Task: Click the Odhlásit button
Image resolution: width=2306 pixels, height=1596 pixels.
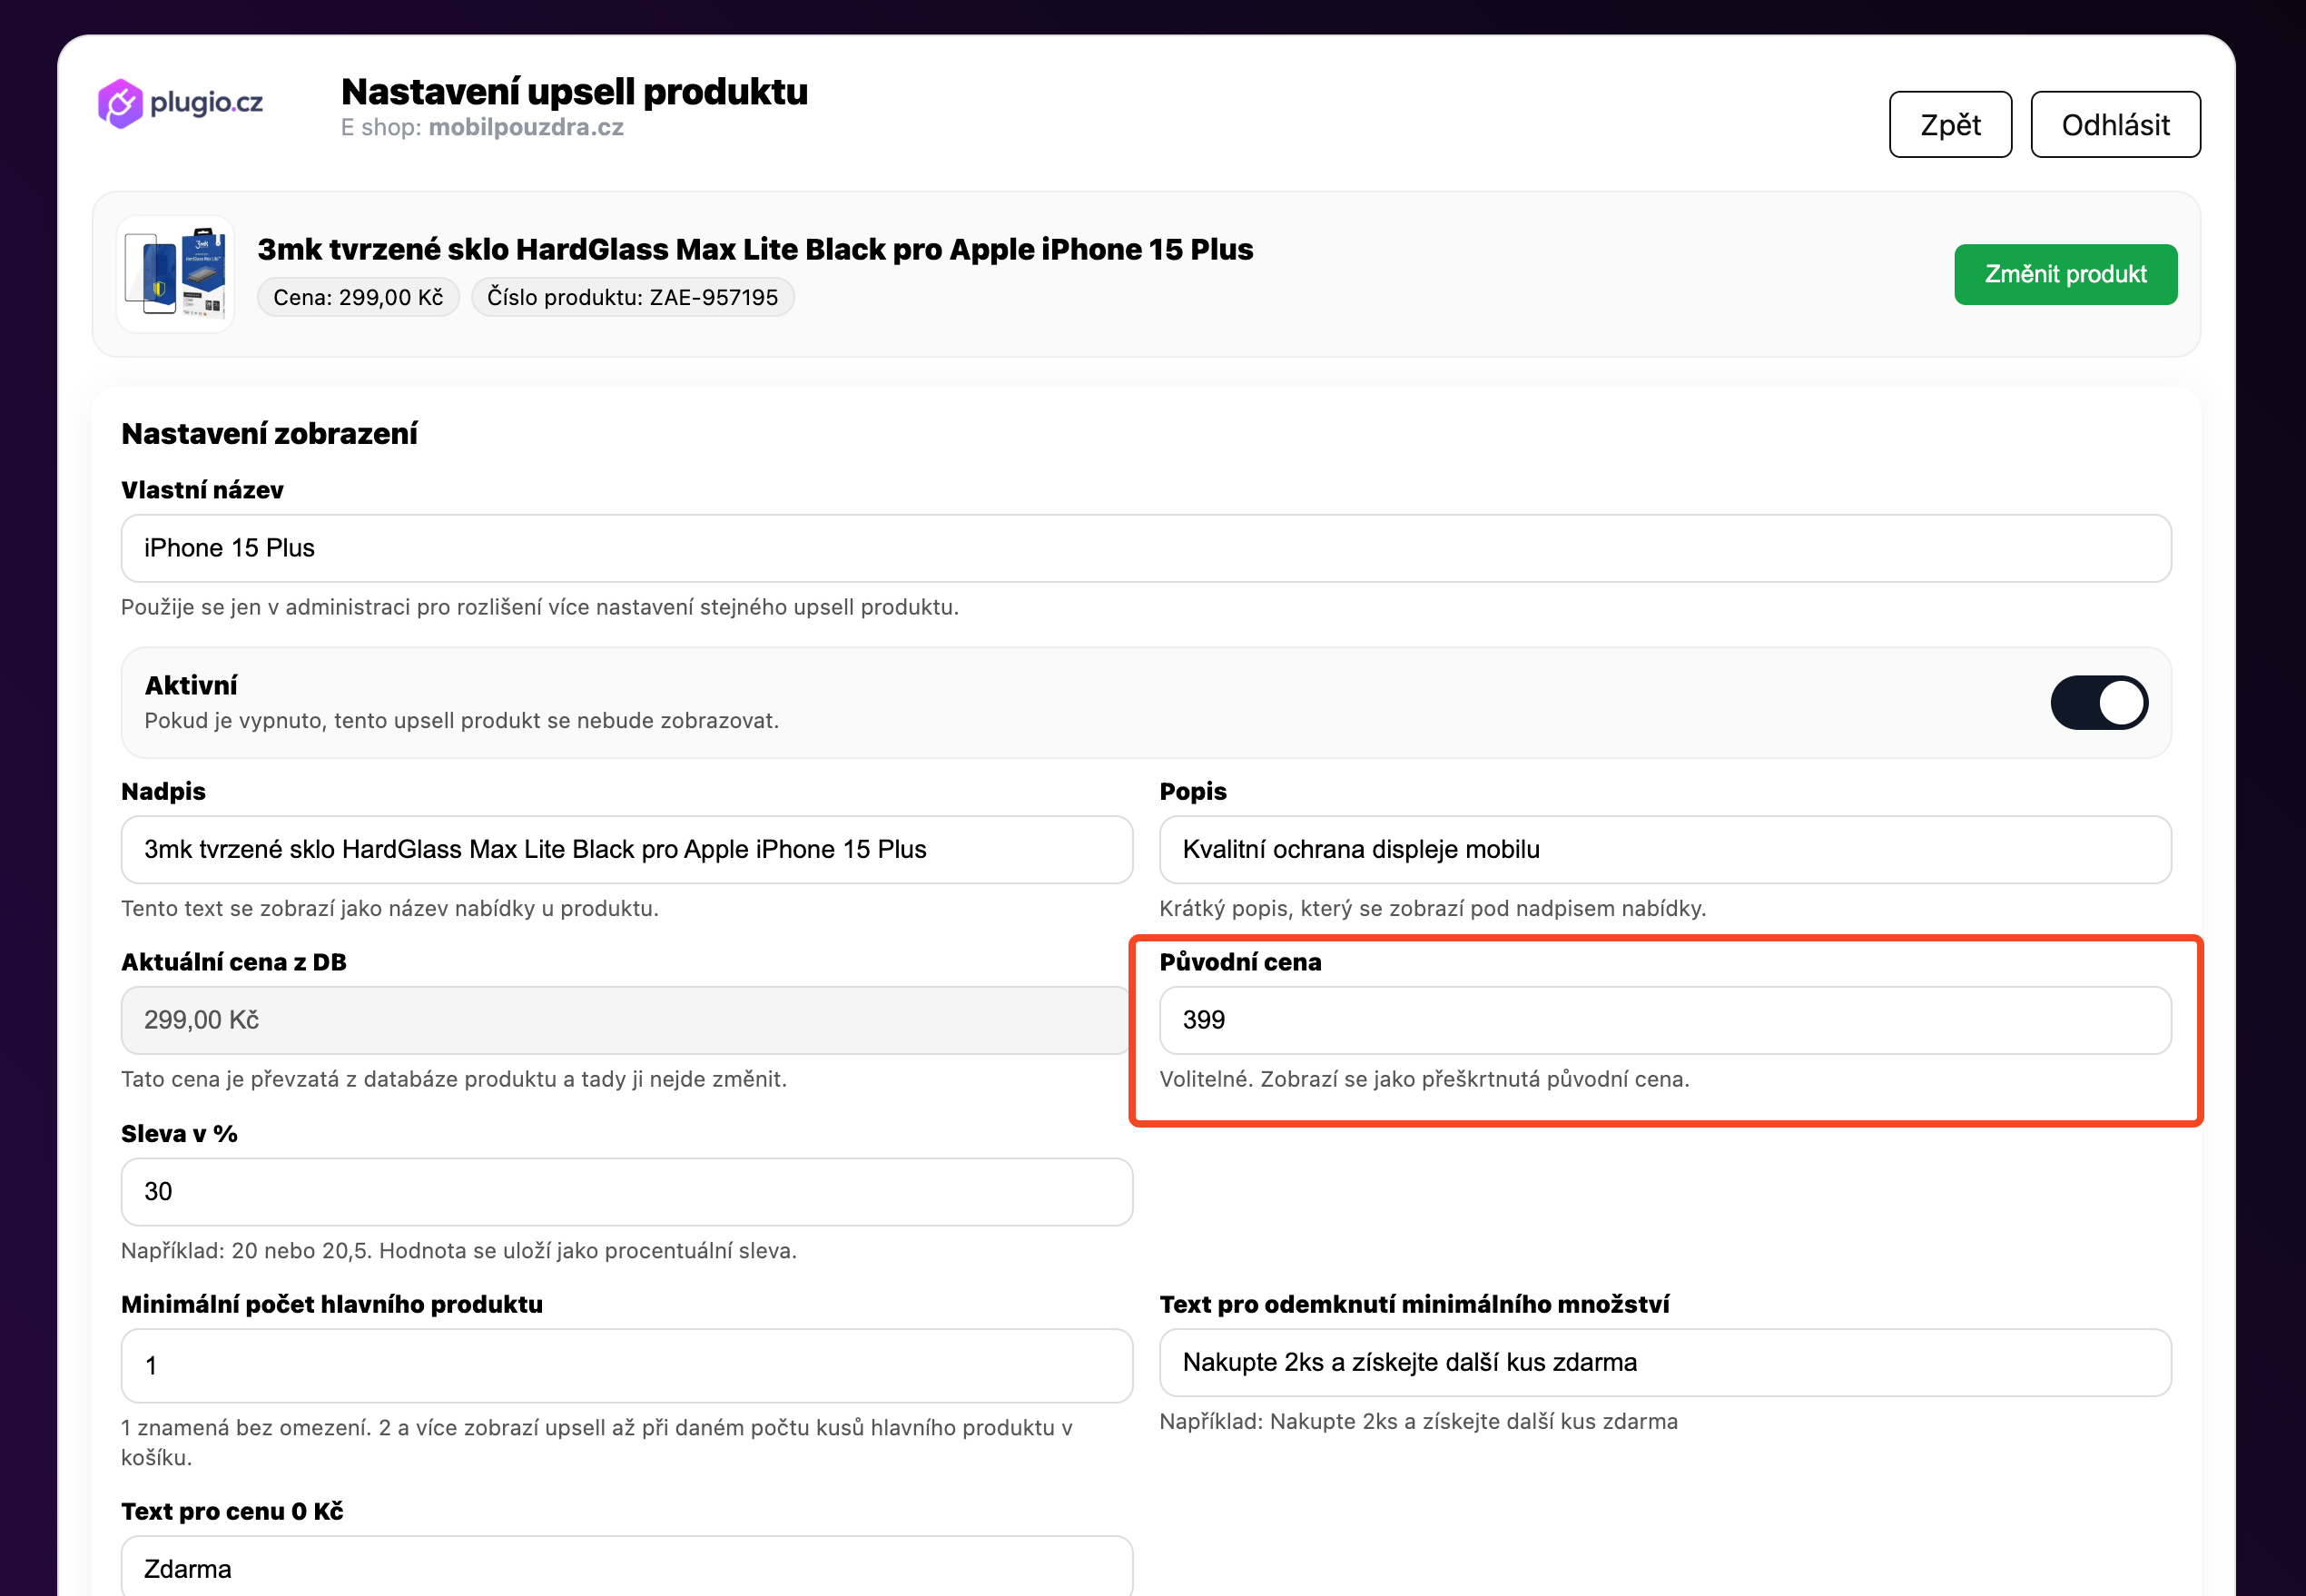Action: point(2115,125)
